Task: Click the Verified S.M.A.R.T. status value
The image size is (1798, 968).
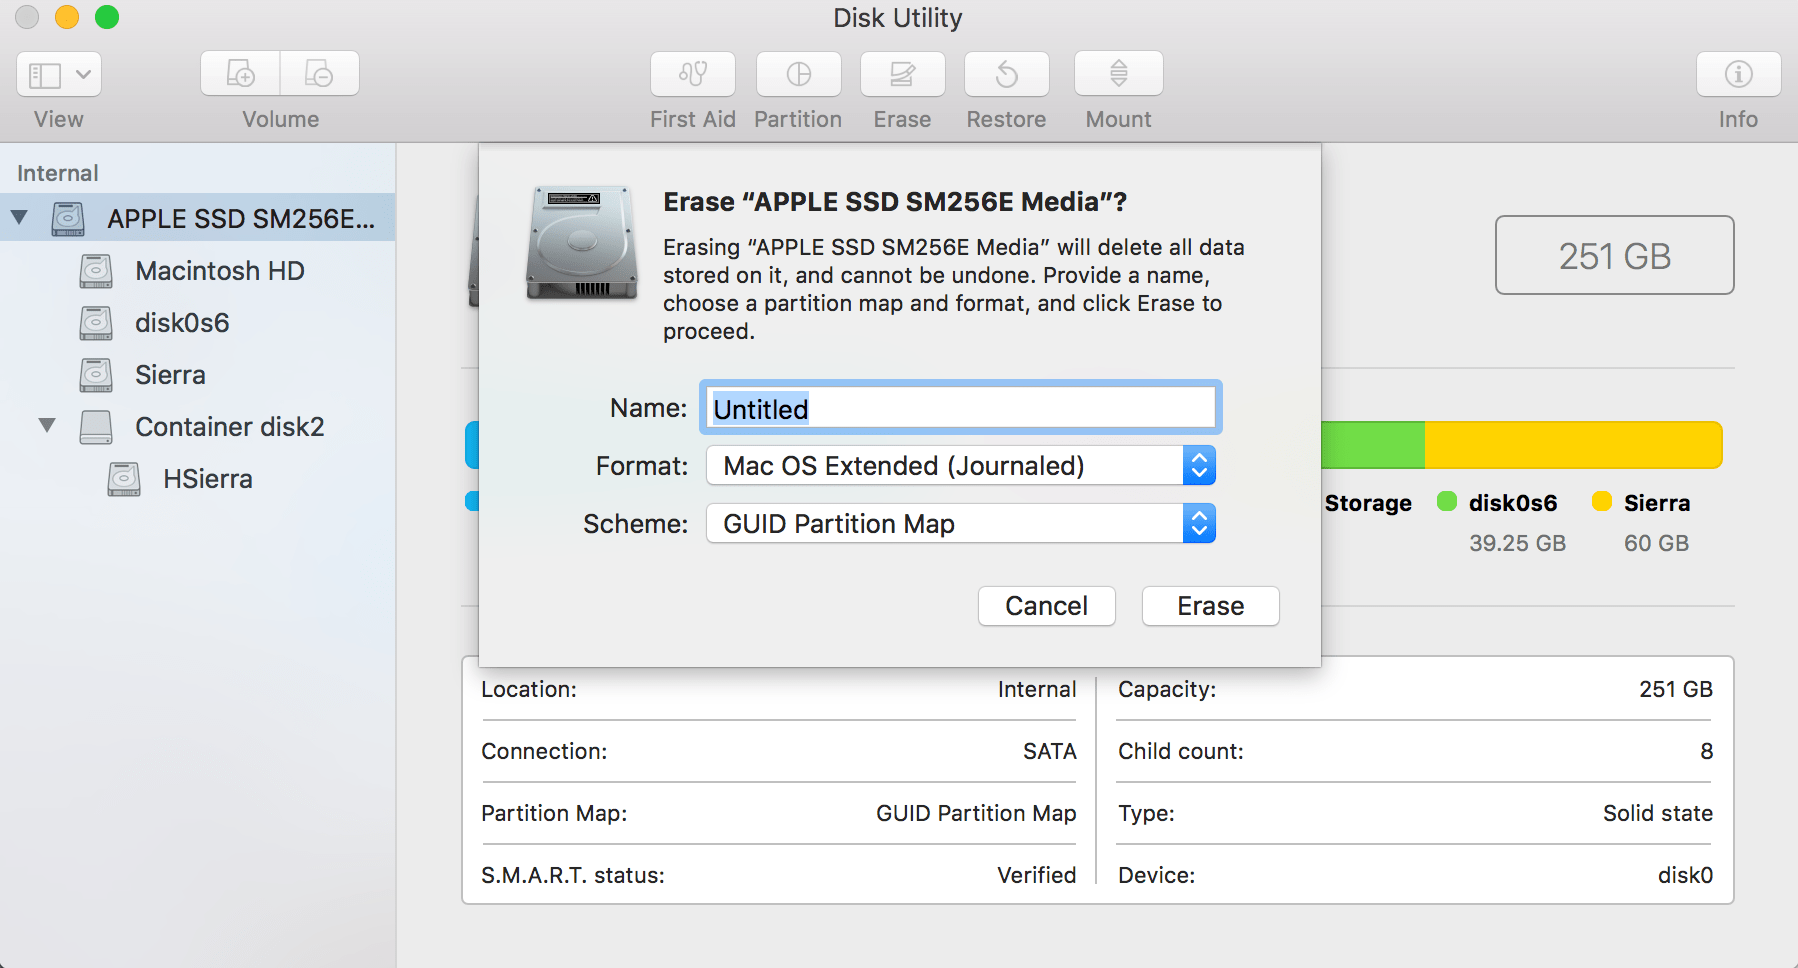Action: [1037, 875]
